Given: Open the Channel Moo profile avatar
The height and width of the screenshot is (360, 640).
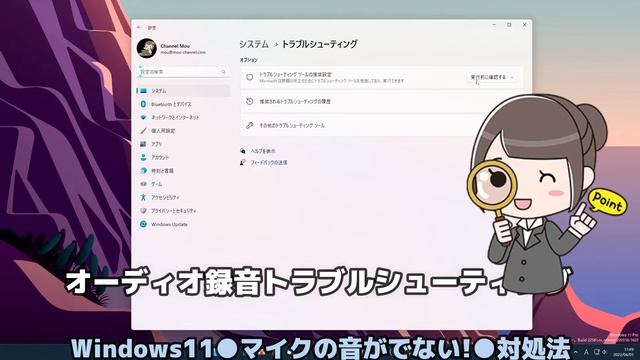Looking at the screenshot, I should pos(147,49).
